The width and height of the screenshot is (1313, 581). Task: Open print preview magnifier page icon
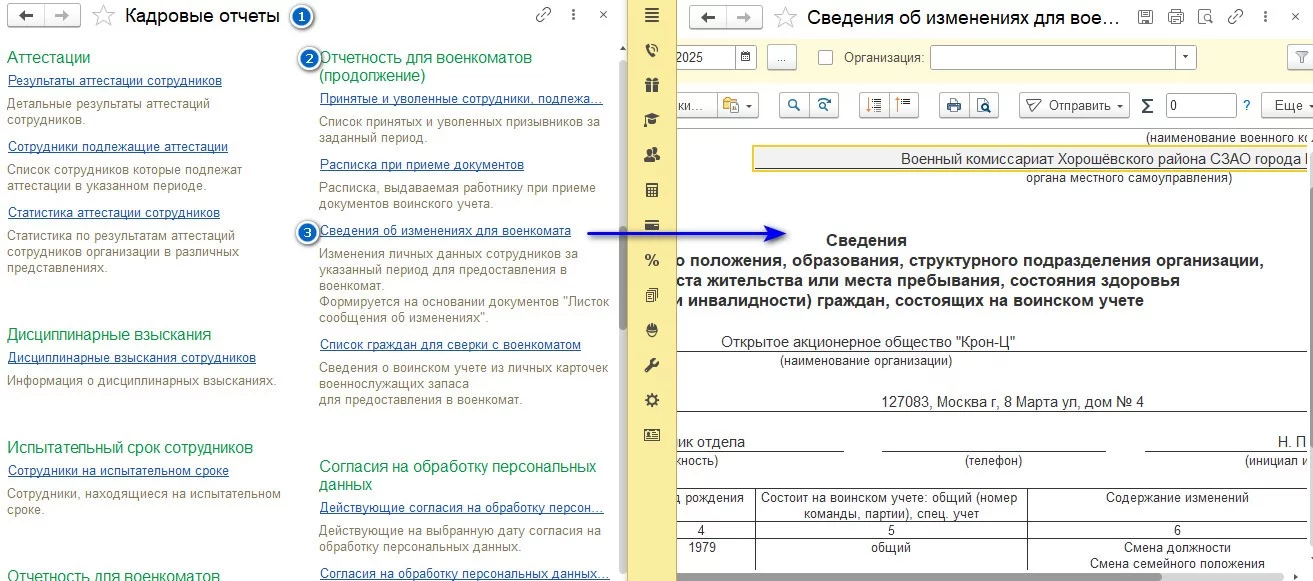(x=983, y=105)
